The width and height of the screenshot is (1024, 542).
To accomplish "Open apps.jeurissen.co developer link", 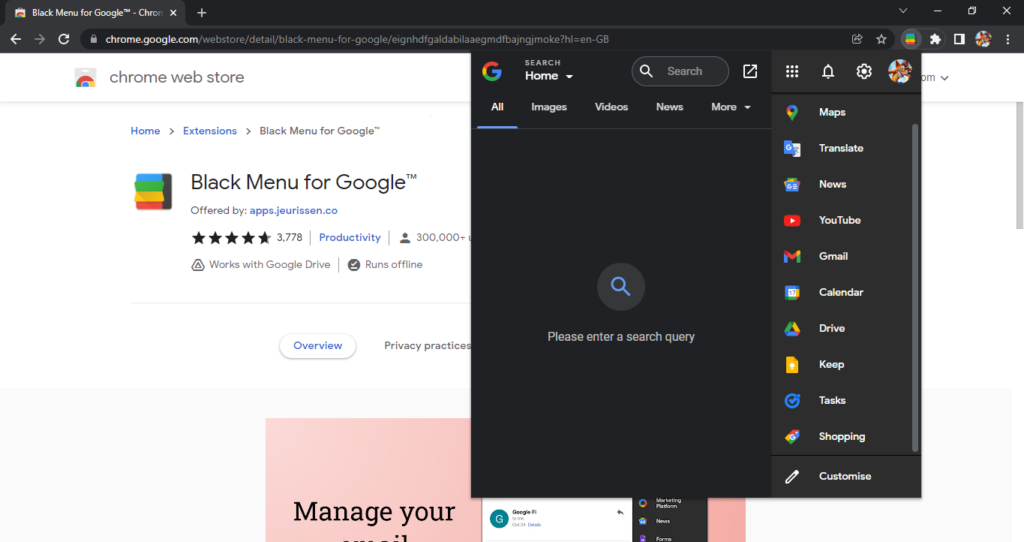I will [293, 210].
